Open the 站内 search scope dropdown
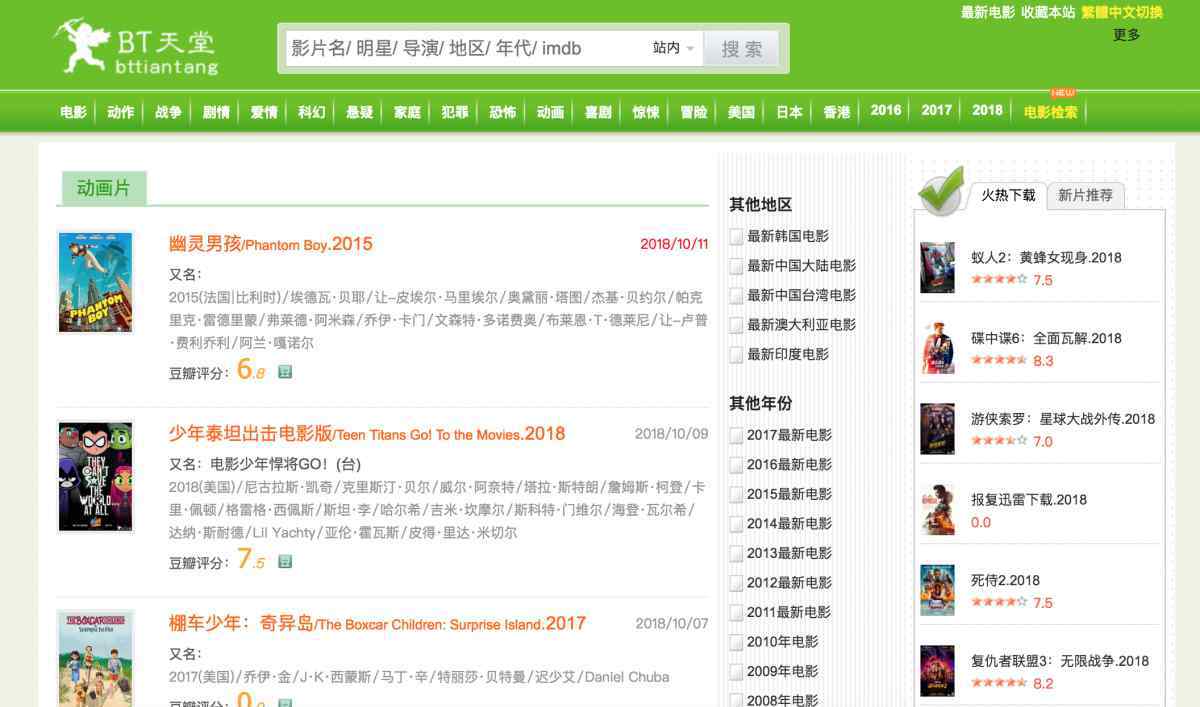 click(673, 48)
